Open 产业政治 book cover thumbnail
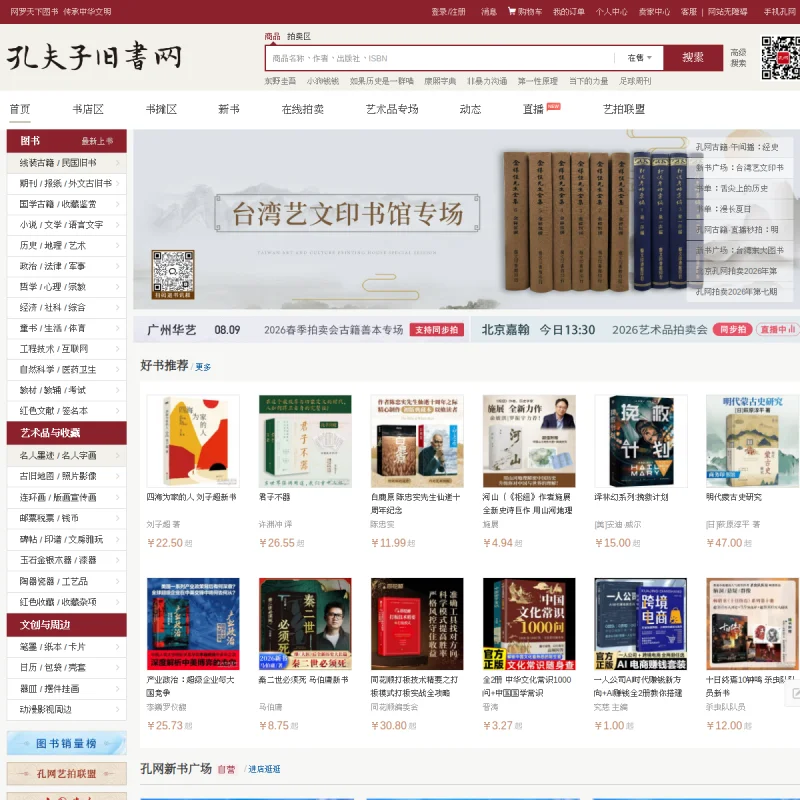The image size is (800, 800). 193,623
